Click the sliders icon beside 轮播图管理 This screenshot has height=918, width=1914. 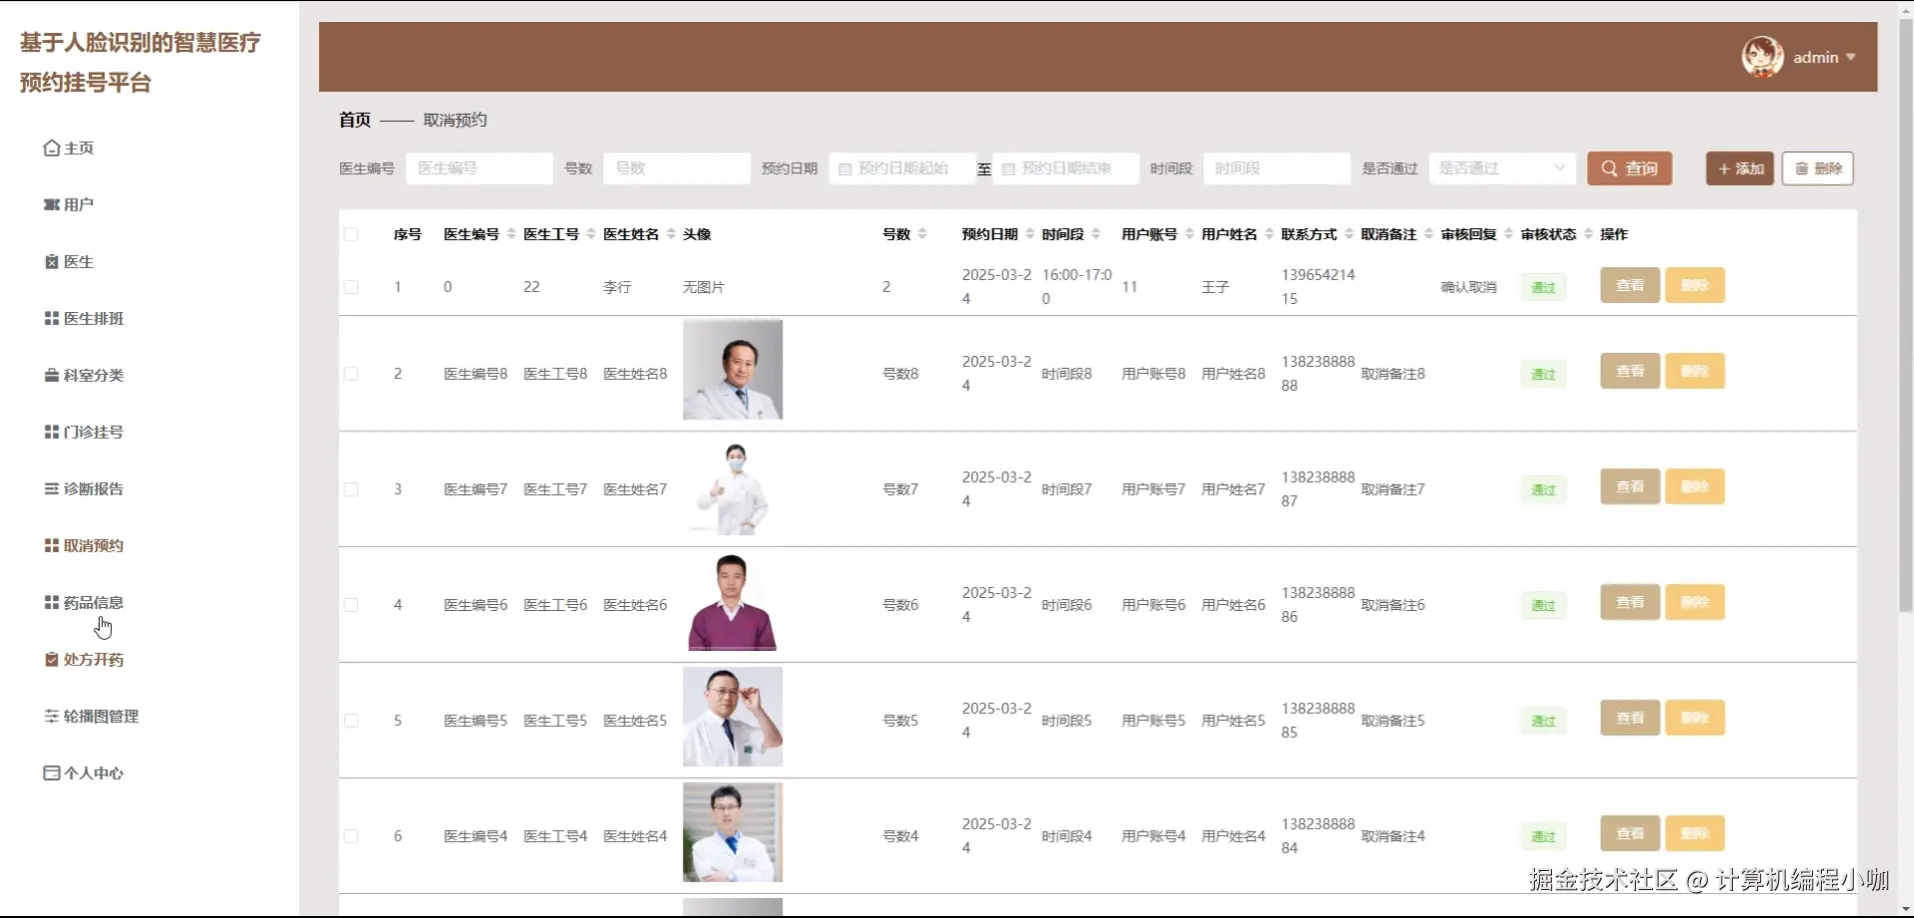[51, 716]
